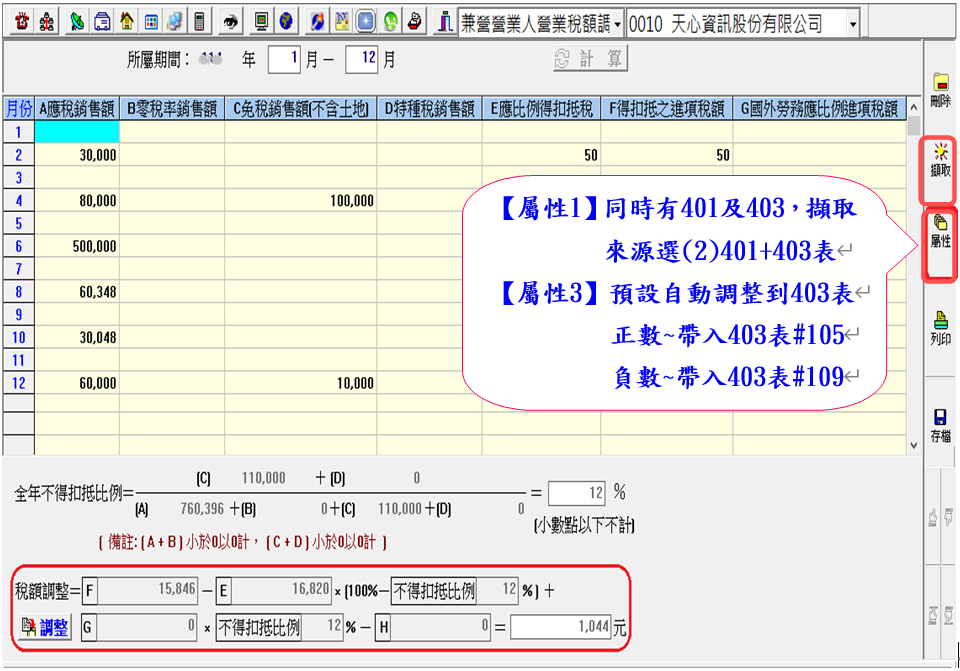Click the starting month input field

(285, 60)
